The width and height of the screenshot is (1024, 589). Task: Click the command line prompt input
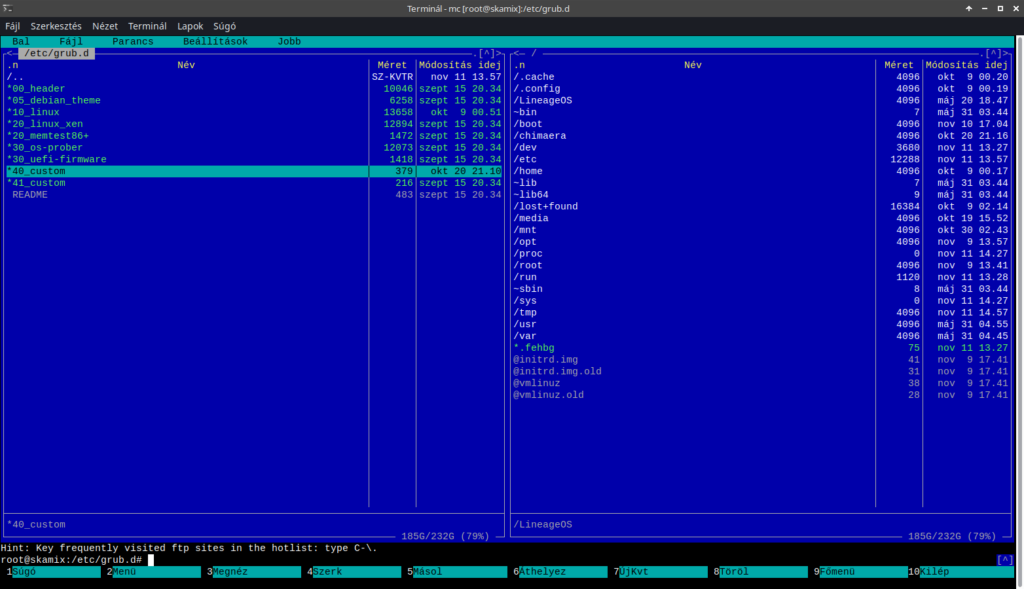(568, 560)
